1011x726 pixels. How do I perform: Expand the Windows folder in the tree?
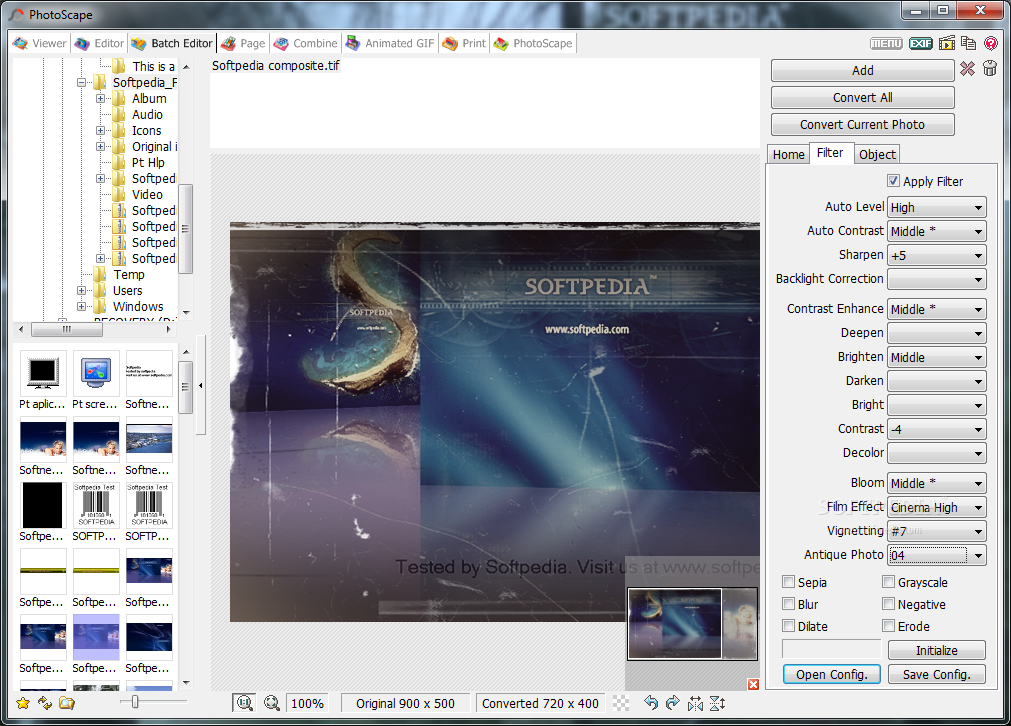tap(81, 306)
